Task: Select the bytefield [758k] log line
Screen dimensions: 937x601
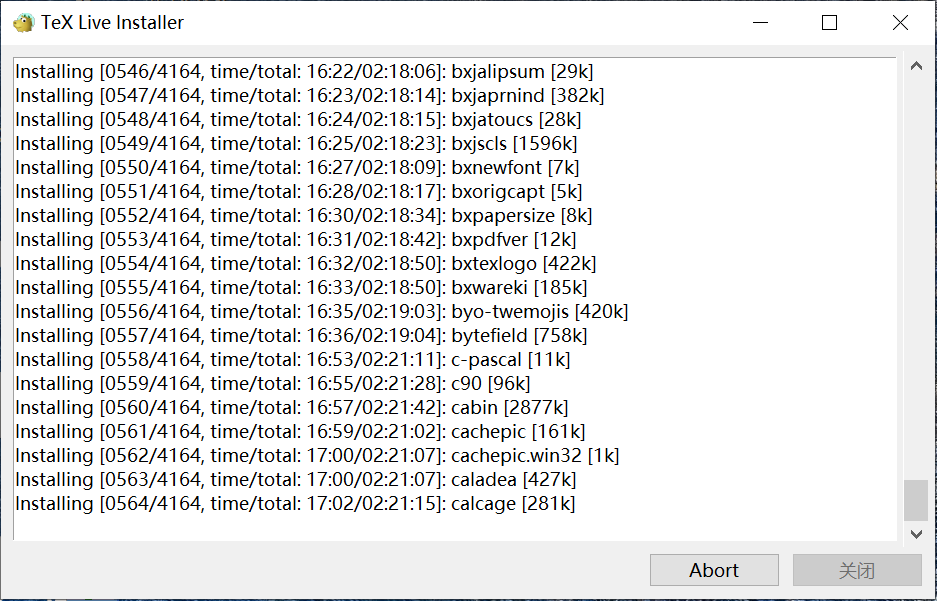Action: point(301,336)
